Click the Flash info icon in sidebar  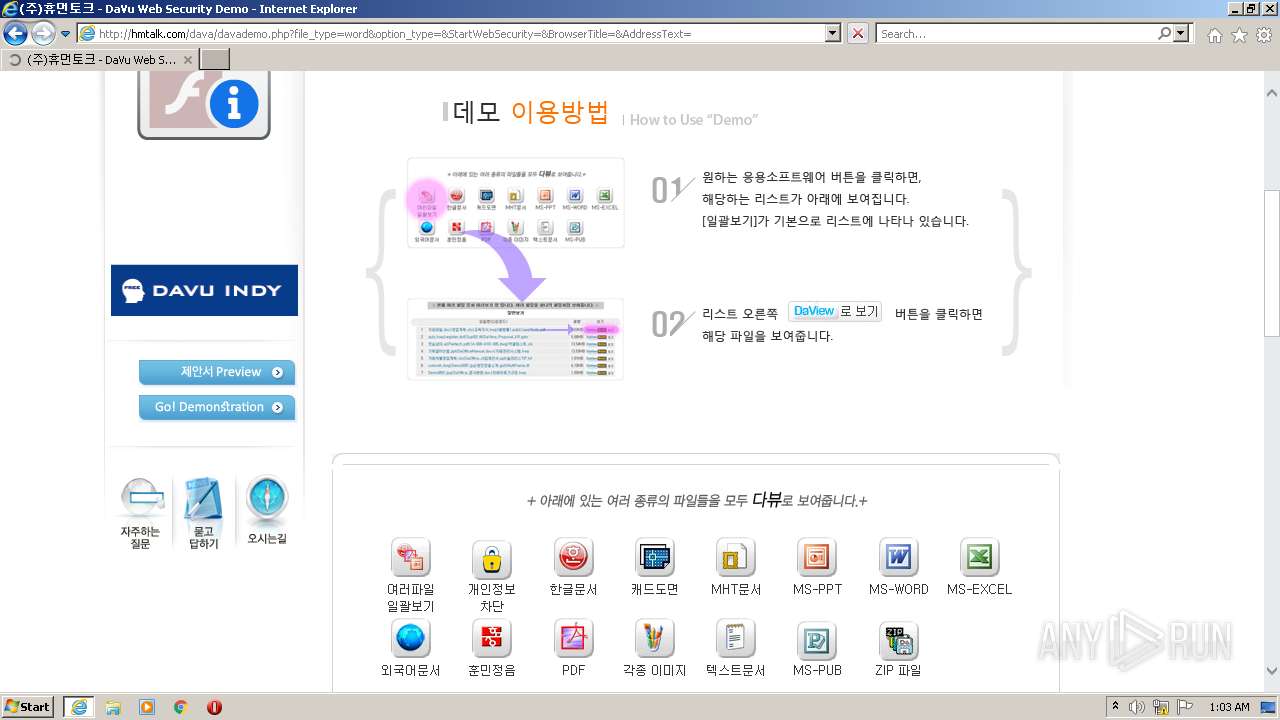click(204, 107)
